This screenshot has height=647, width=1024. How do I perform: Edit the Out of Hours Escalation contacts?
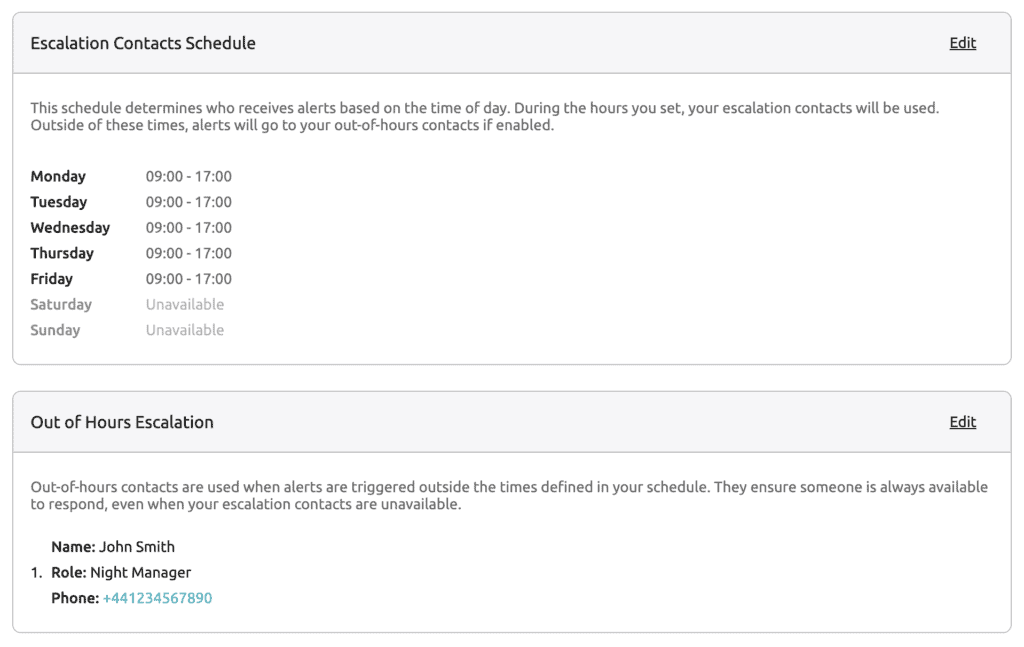[x=962, y=422]
